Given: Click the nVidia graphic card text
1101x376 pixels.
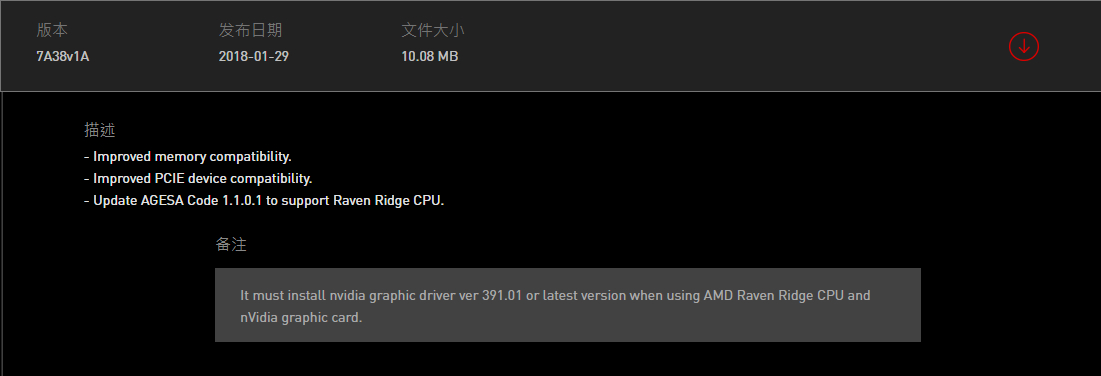Looking at the screenshot, I should 301,318.
